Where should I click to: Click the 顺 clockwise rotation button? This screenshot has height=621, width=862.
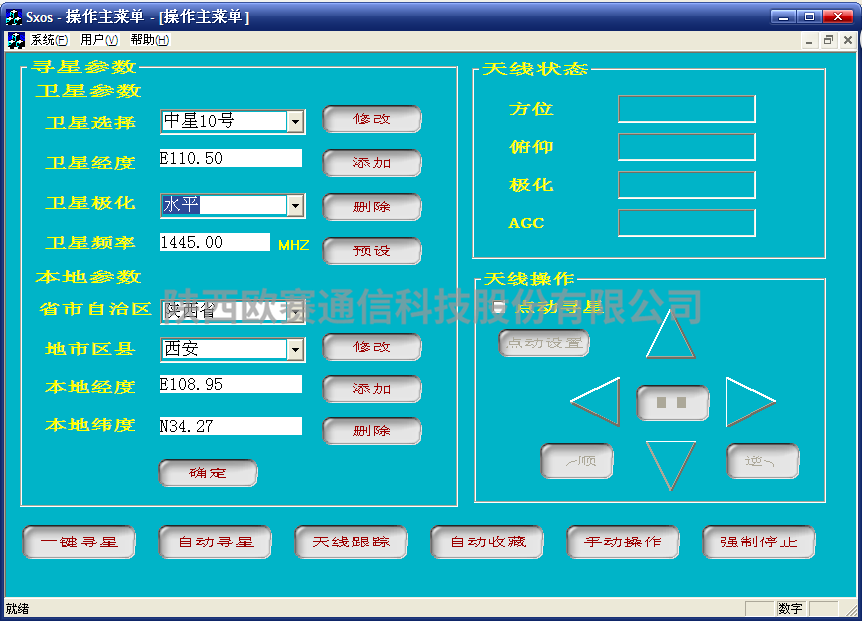pyautogui.click(x=577, y=461)
